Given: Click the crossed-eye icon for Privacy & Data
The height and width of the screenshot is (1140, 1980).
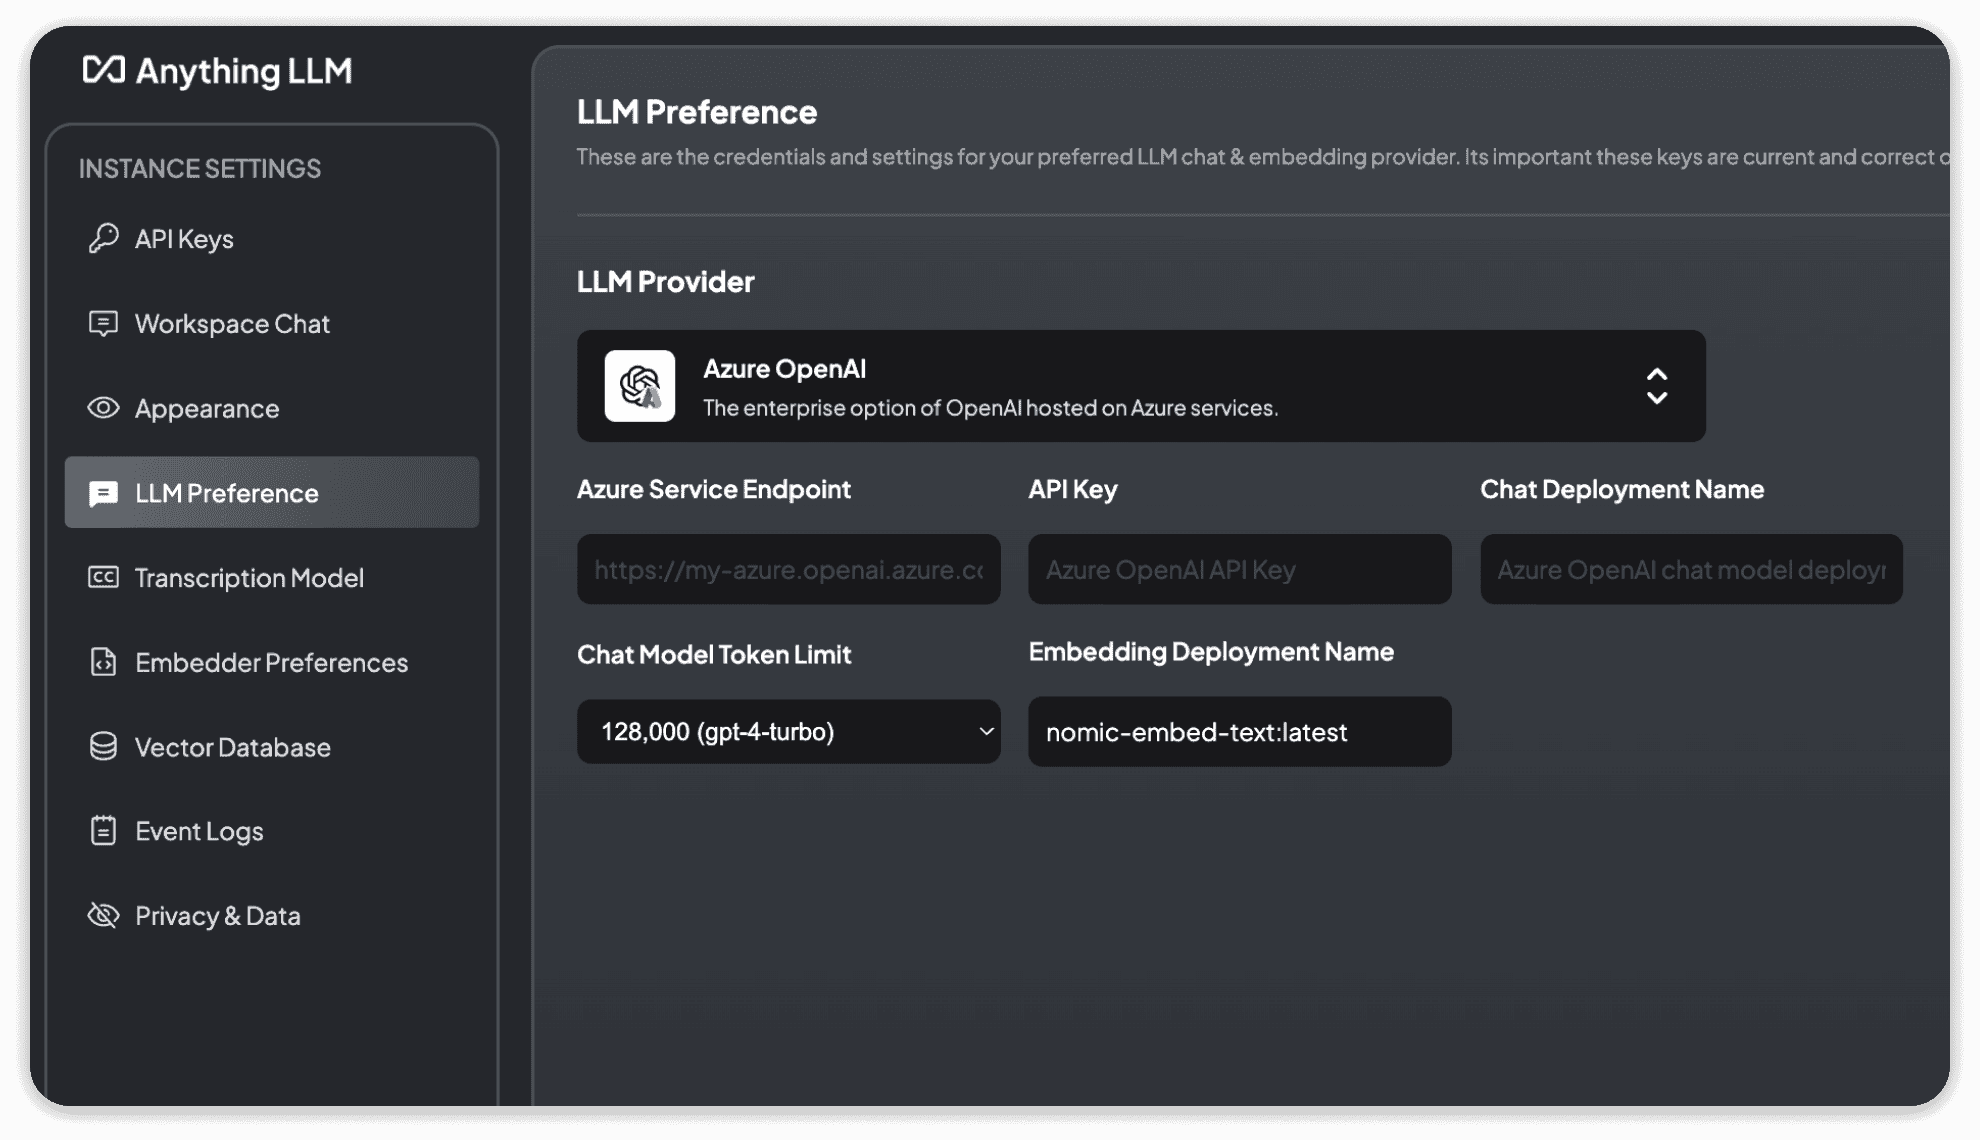Looking at the screenshot, I should tap(103, 915).
